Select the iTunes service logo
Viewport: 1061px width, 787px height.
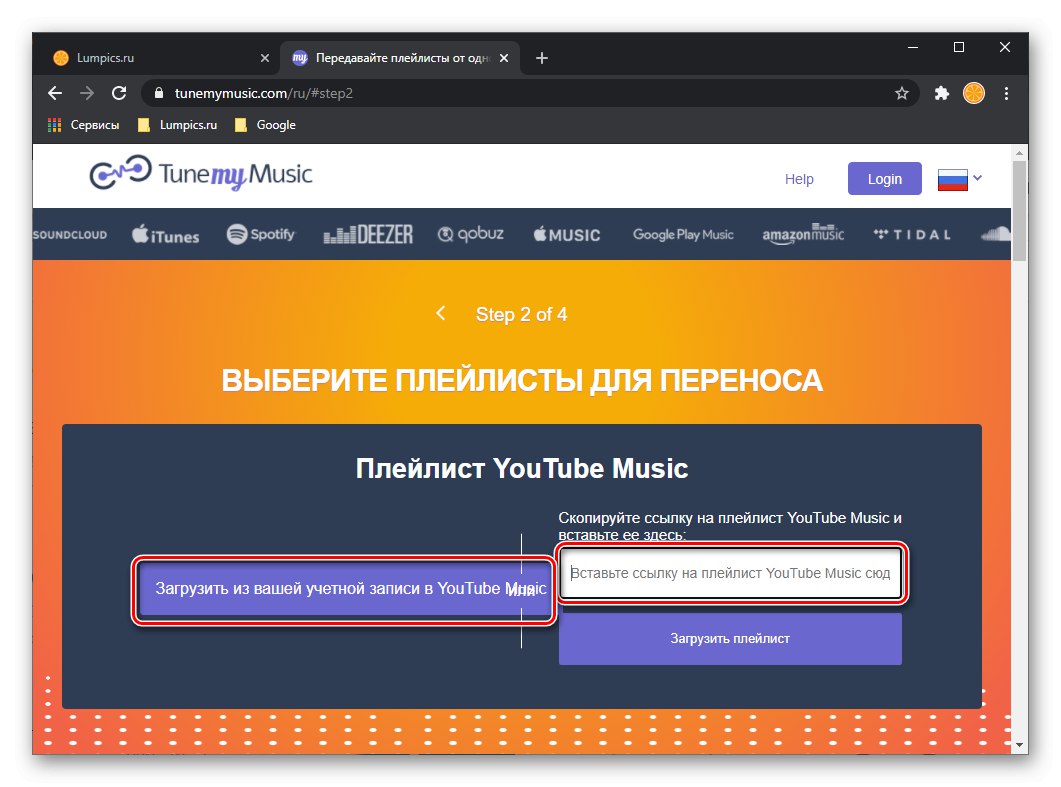pos(166,235)
